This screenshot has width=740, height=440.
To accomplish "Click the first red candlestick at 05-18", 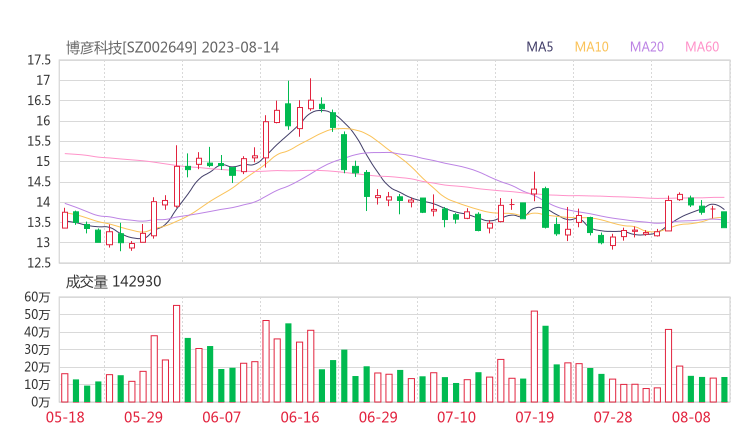I will pyautogui.click(x=65, y=219).
